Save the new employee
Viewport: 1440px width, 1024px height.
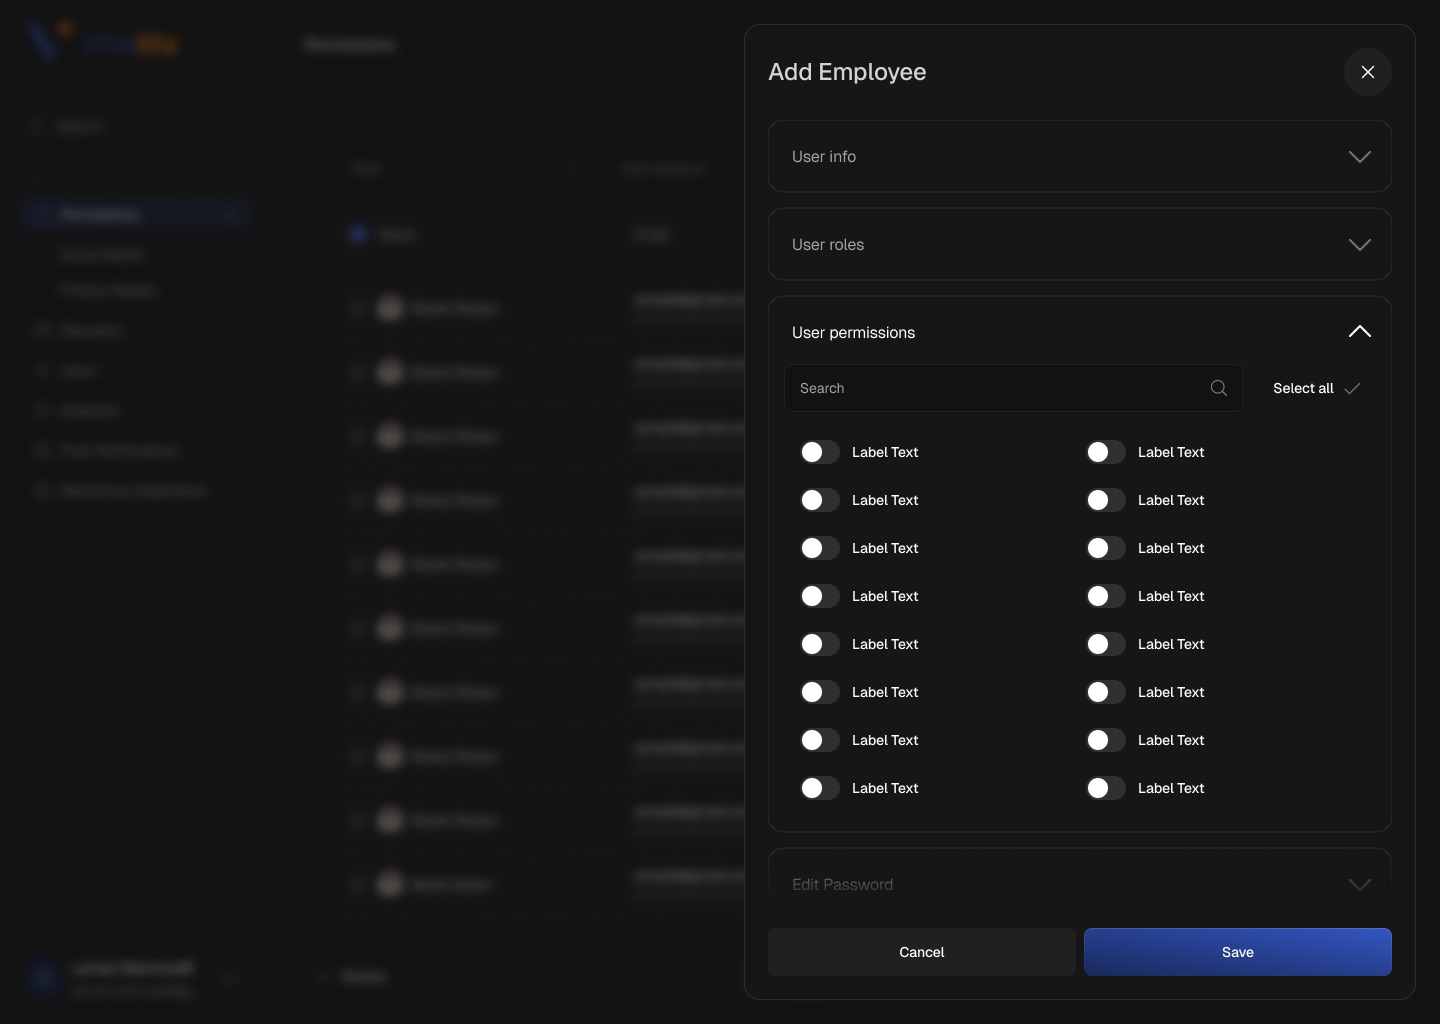click(1238, 952)
